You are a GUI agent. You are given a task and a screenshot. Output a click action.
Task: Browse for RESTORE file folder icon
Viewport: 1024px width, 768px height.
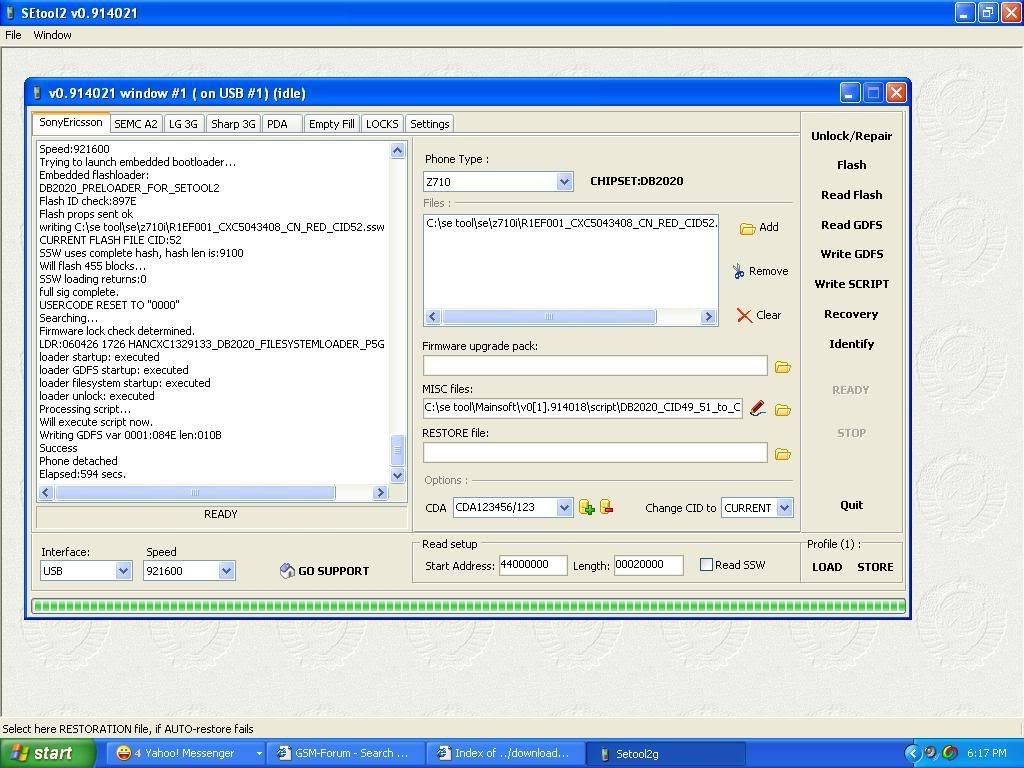pos(782,454)
